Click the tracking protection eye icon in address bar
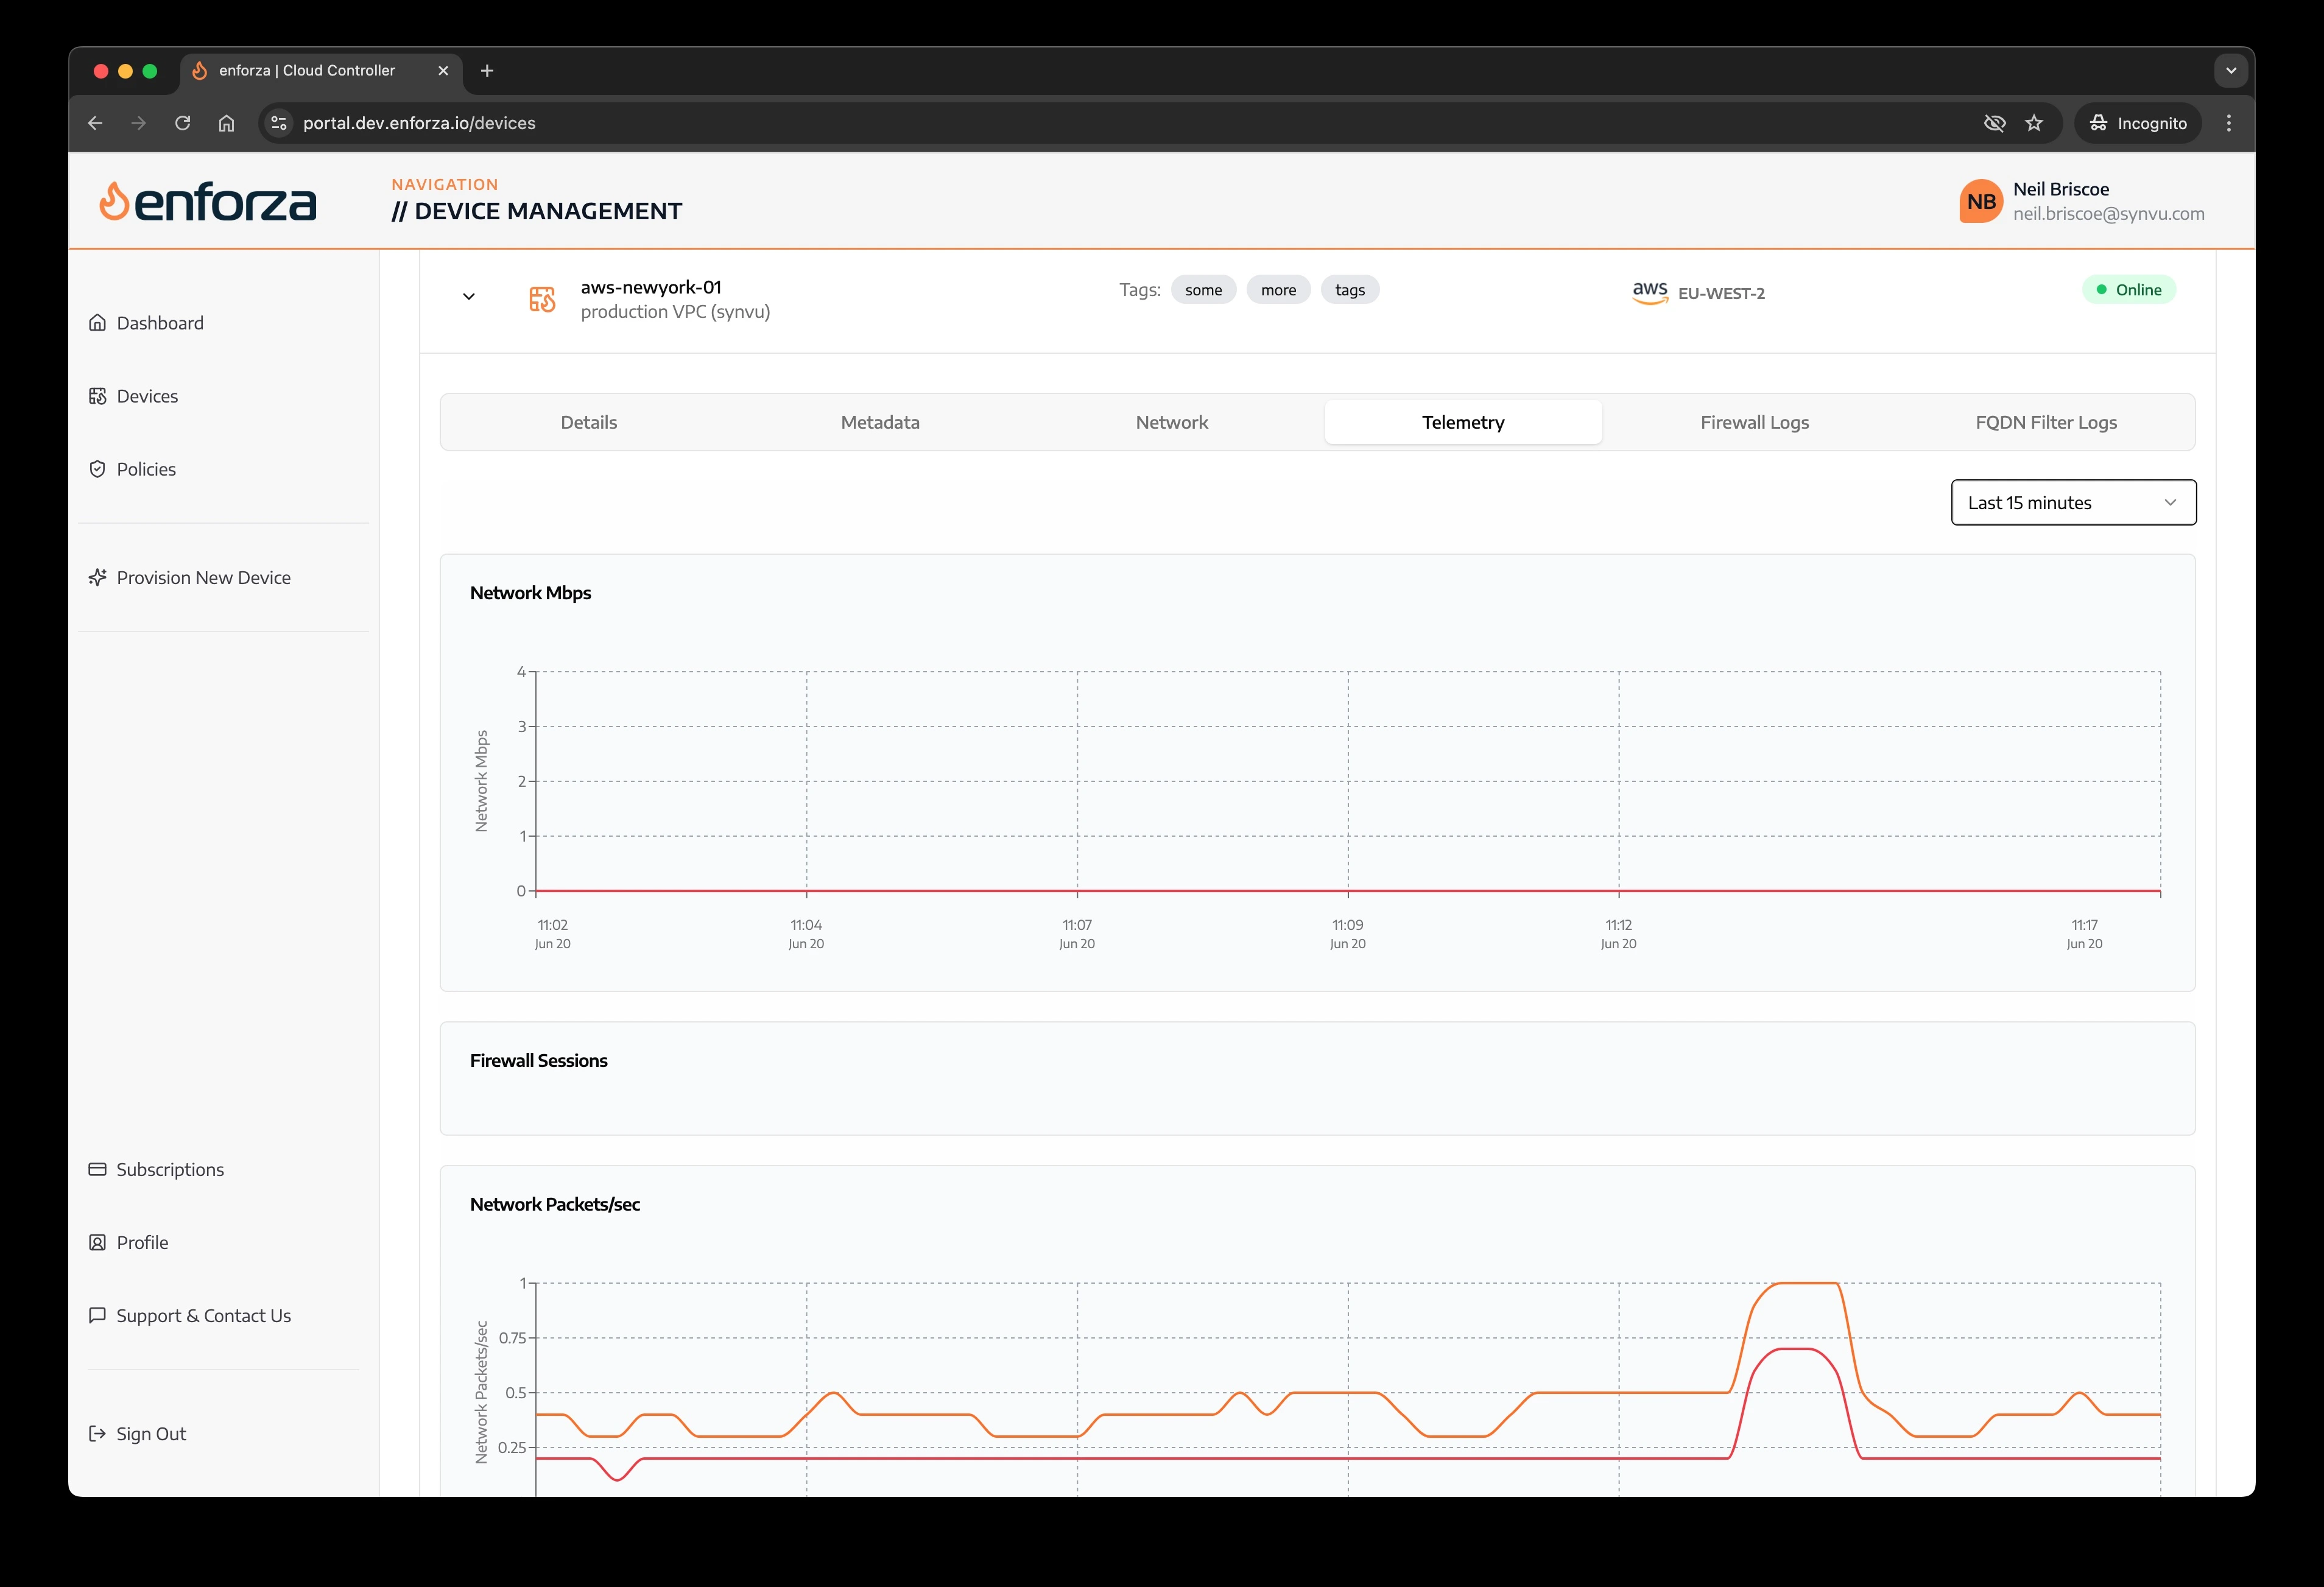 coord(1994,123)
